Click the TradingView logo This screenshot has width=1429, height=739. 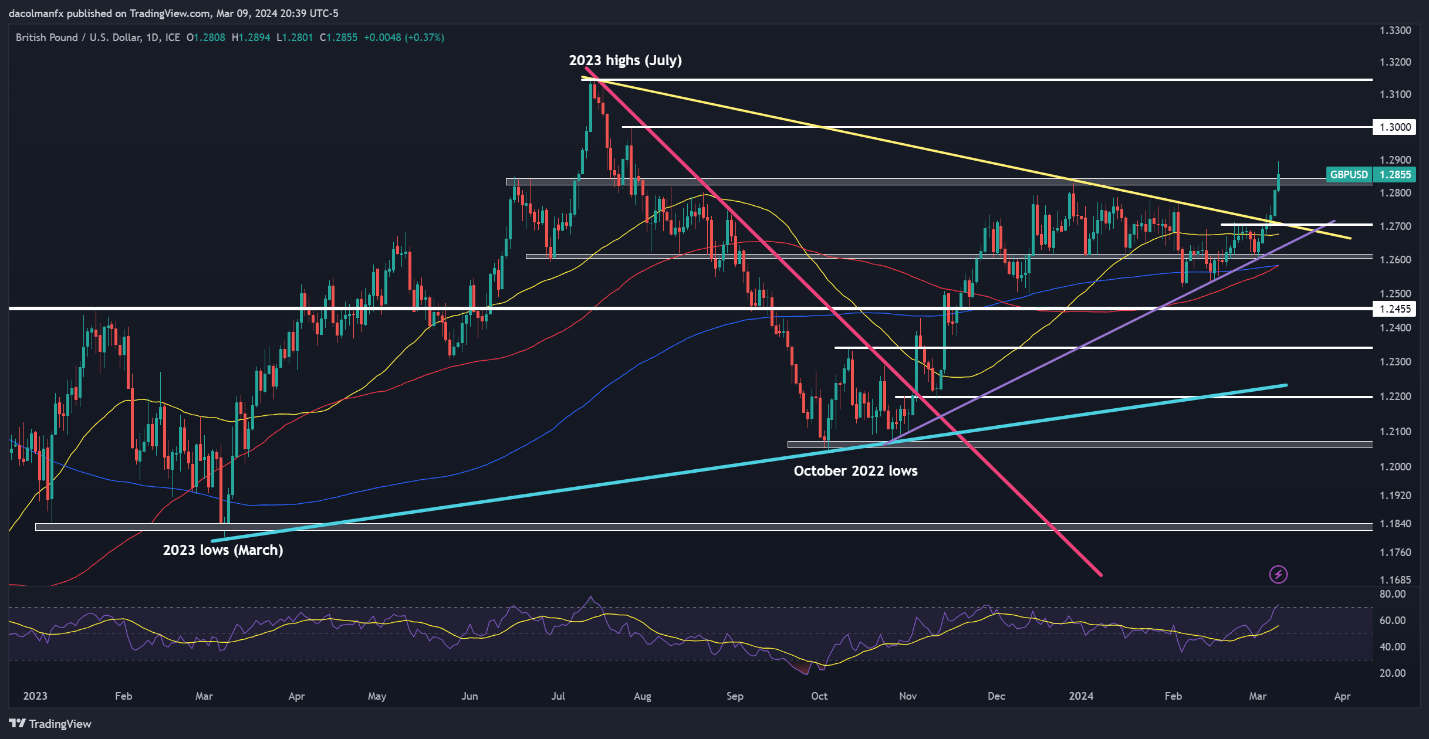(x=50, y=723)
